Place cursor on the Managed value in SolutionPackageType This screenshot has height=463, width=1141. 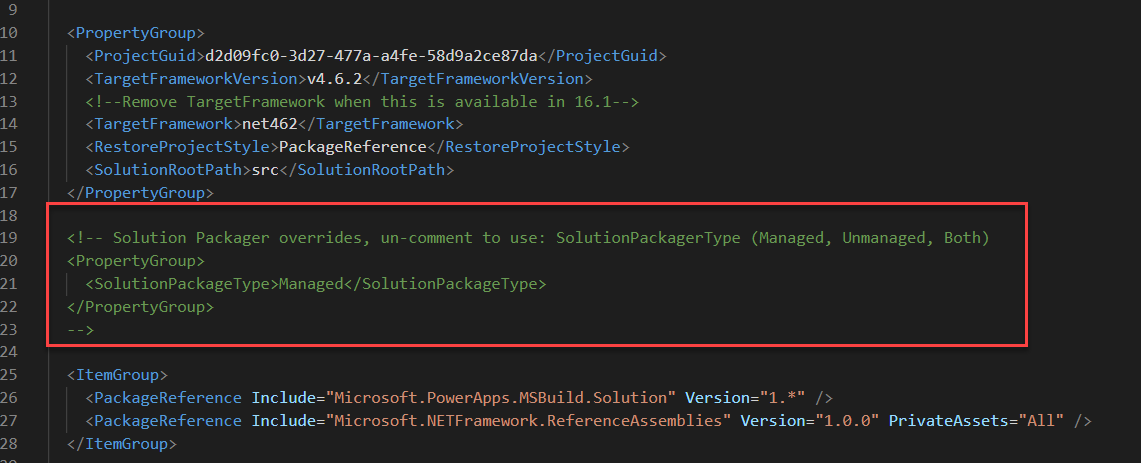[310, 284]
